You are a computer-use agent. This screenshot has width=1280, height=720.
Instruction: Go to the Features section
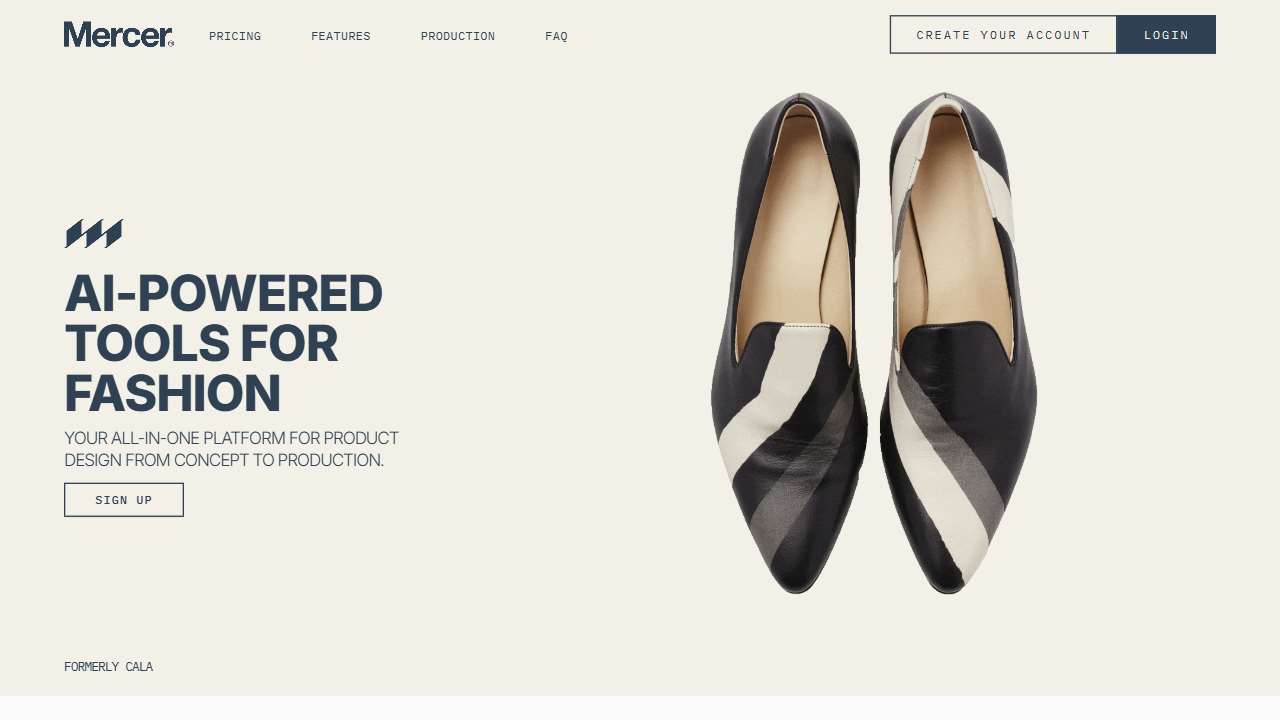click(x=341, y=36)
